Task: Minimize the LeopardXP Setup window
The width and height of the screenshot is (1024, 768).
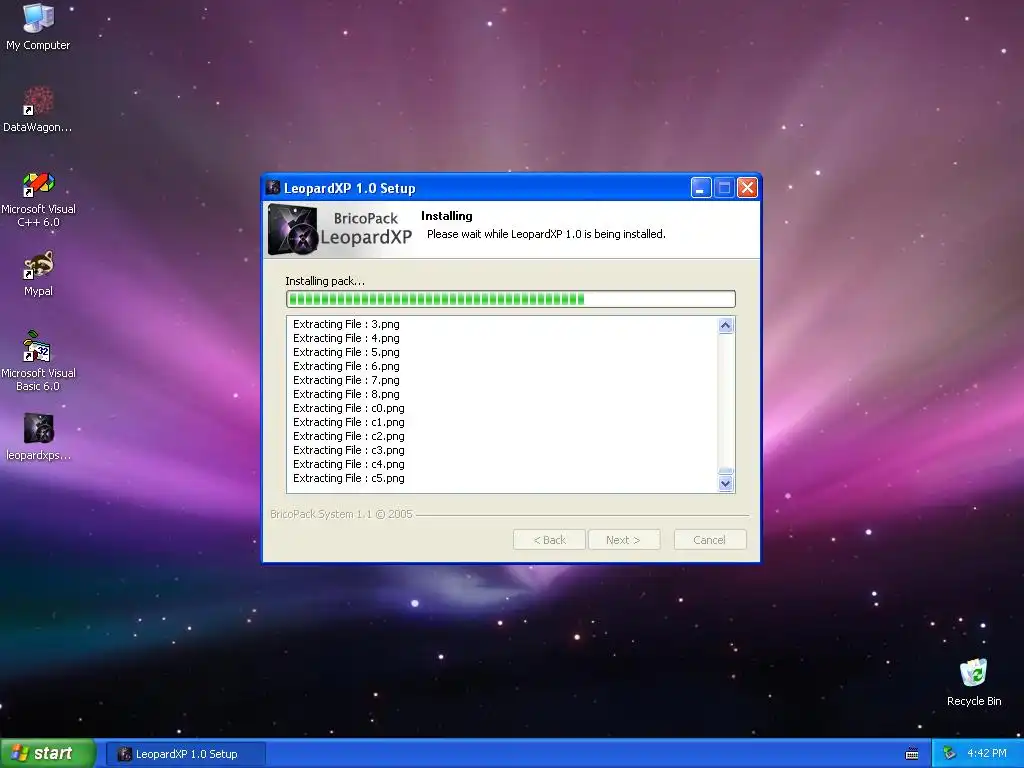Action: [701, 188]
